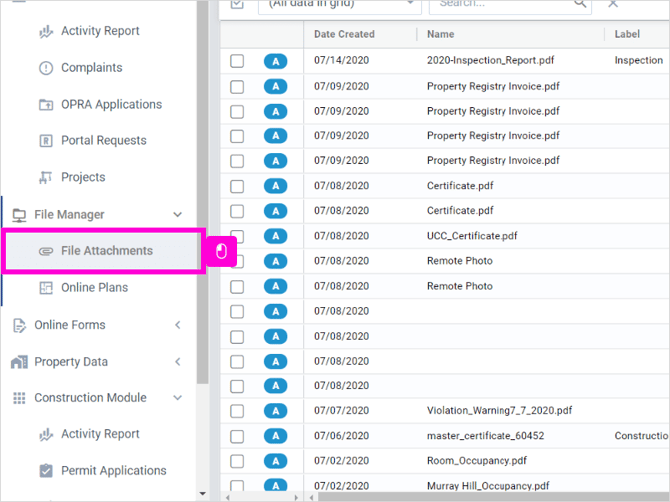Click chart icon of Construction Activity Report
The image size is (670, 502).
click(46, 435)
